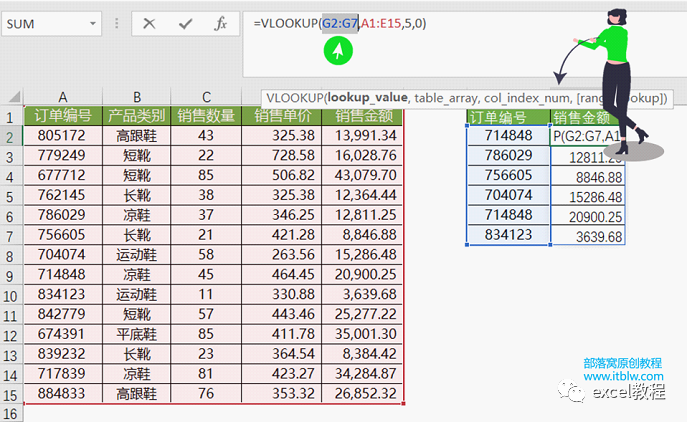Click col_index_num in the function tooltip

pos(528,97)
